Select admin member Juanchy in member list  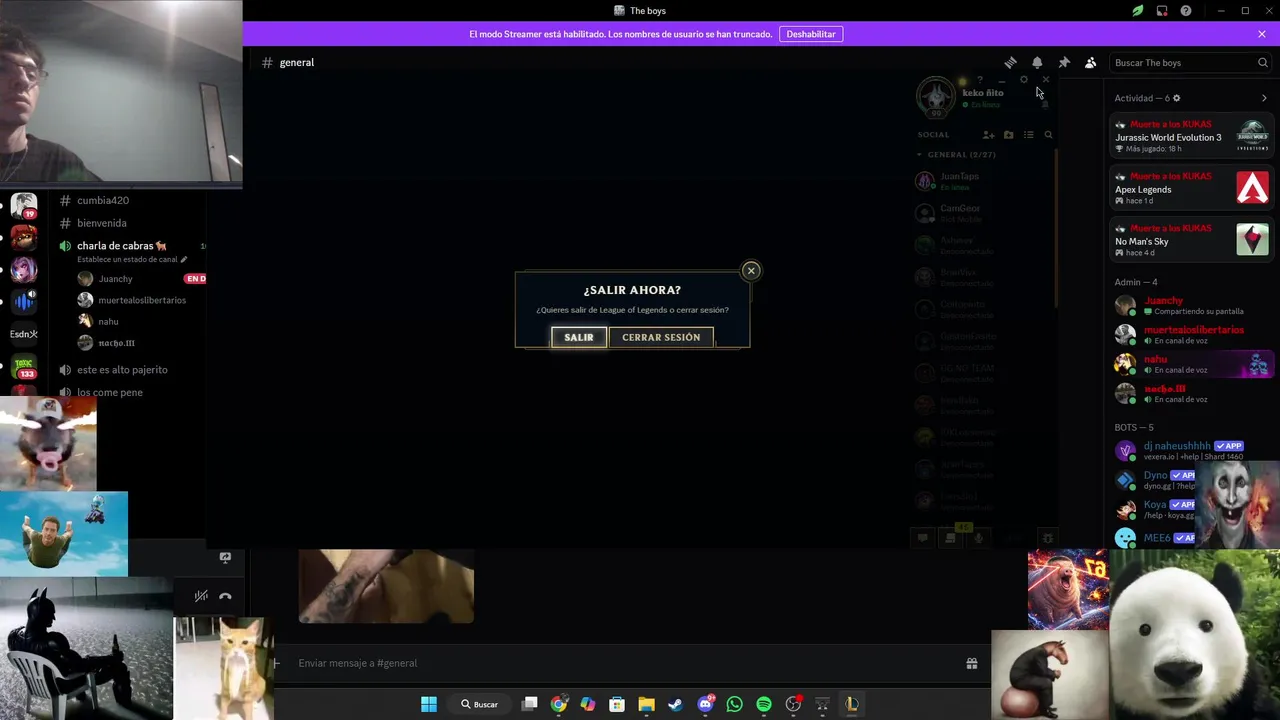point(1192,305)
